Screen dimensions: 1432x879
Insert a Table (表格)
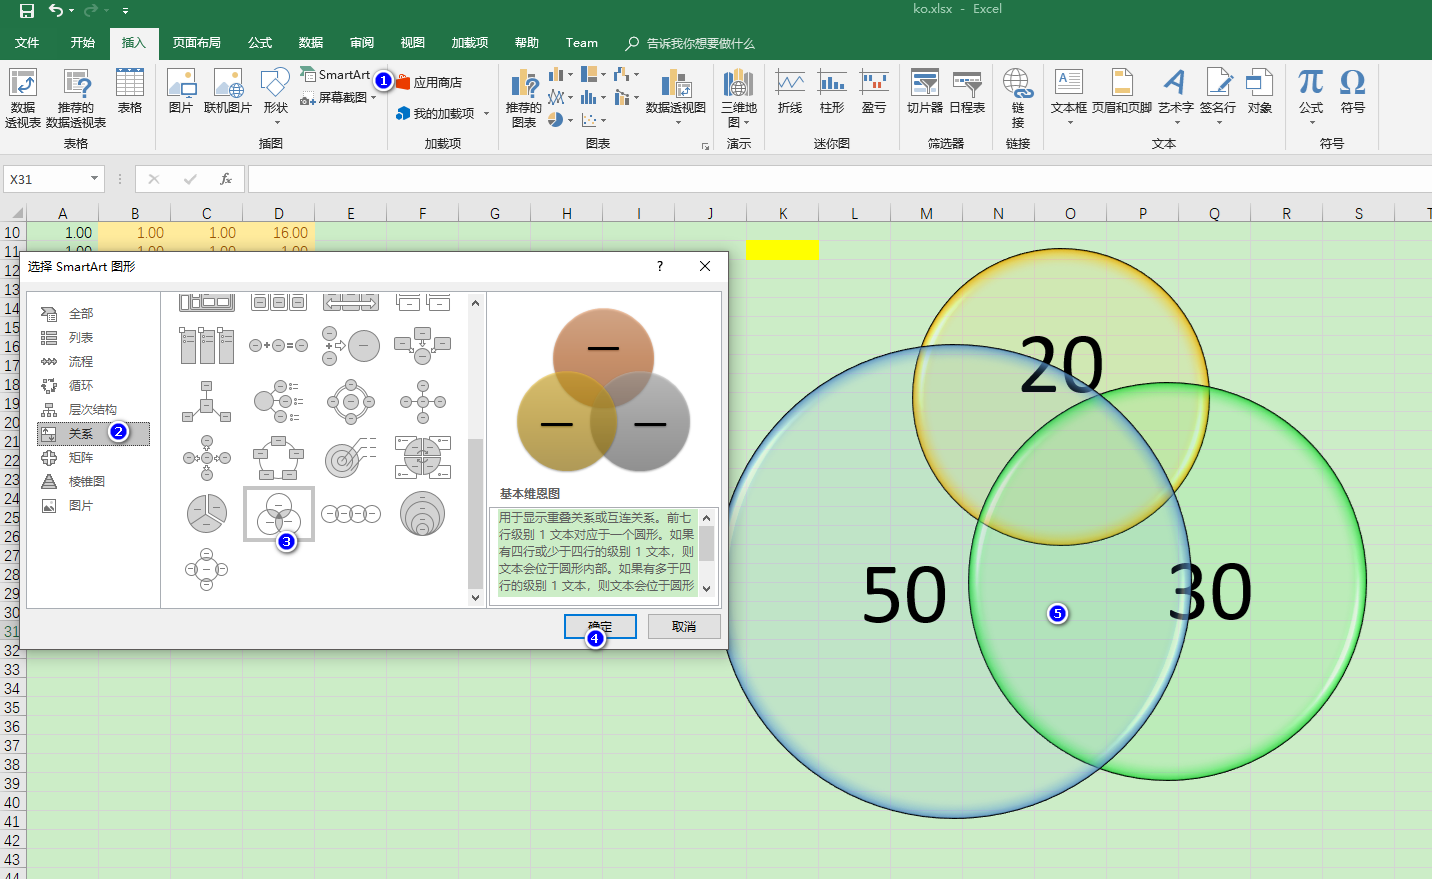tap(130, 91)
